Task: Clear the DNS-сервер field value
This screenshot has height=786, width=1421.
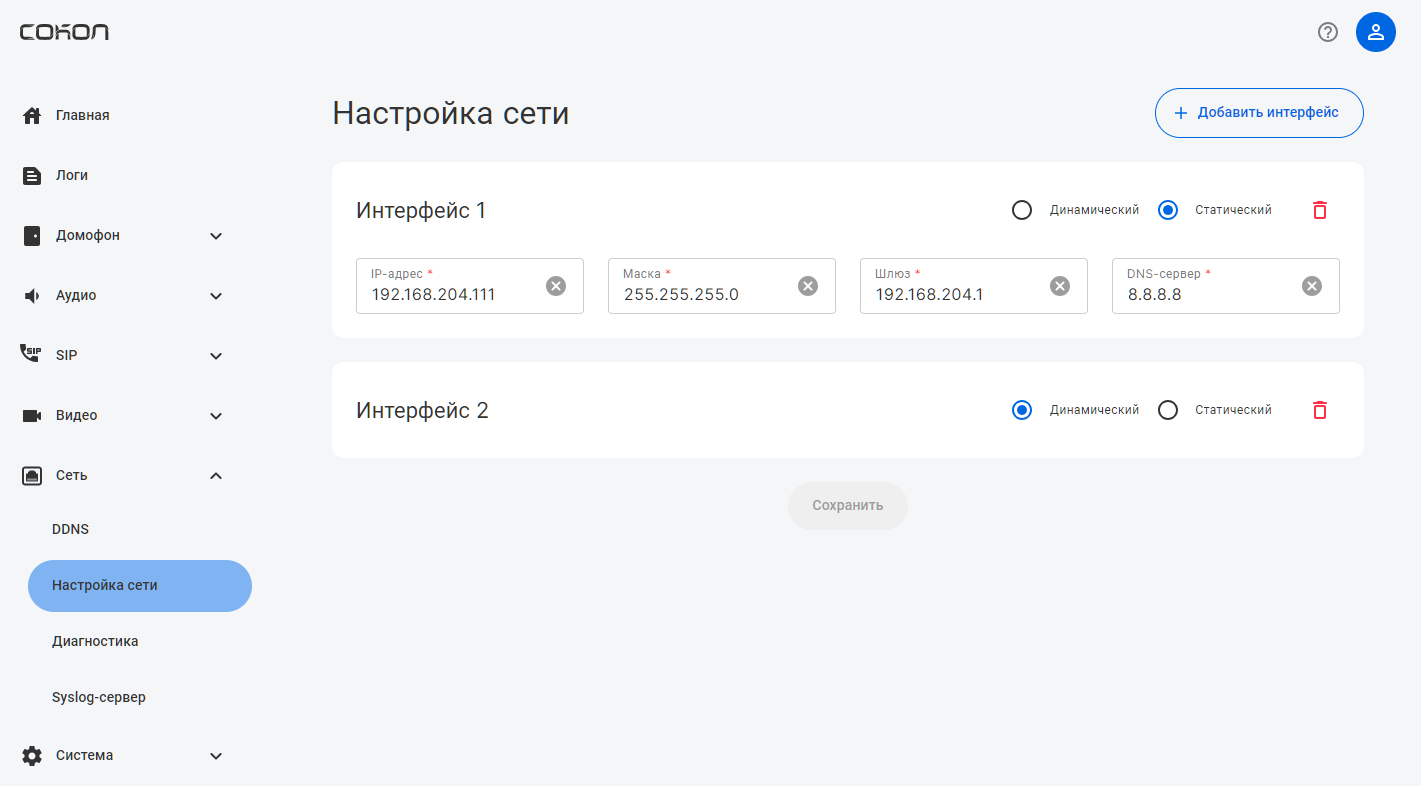Action: point(1312,286)
